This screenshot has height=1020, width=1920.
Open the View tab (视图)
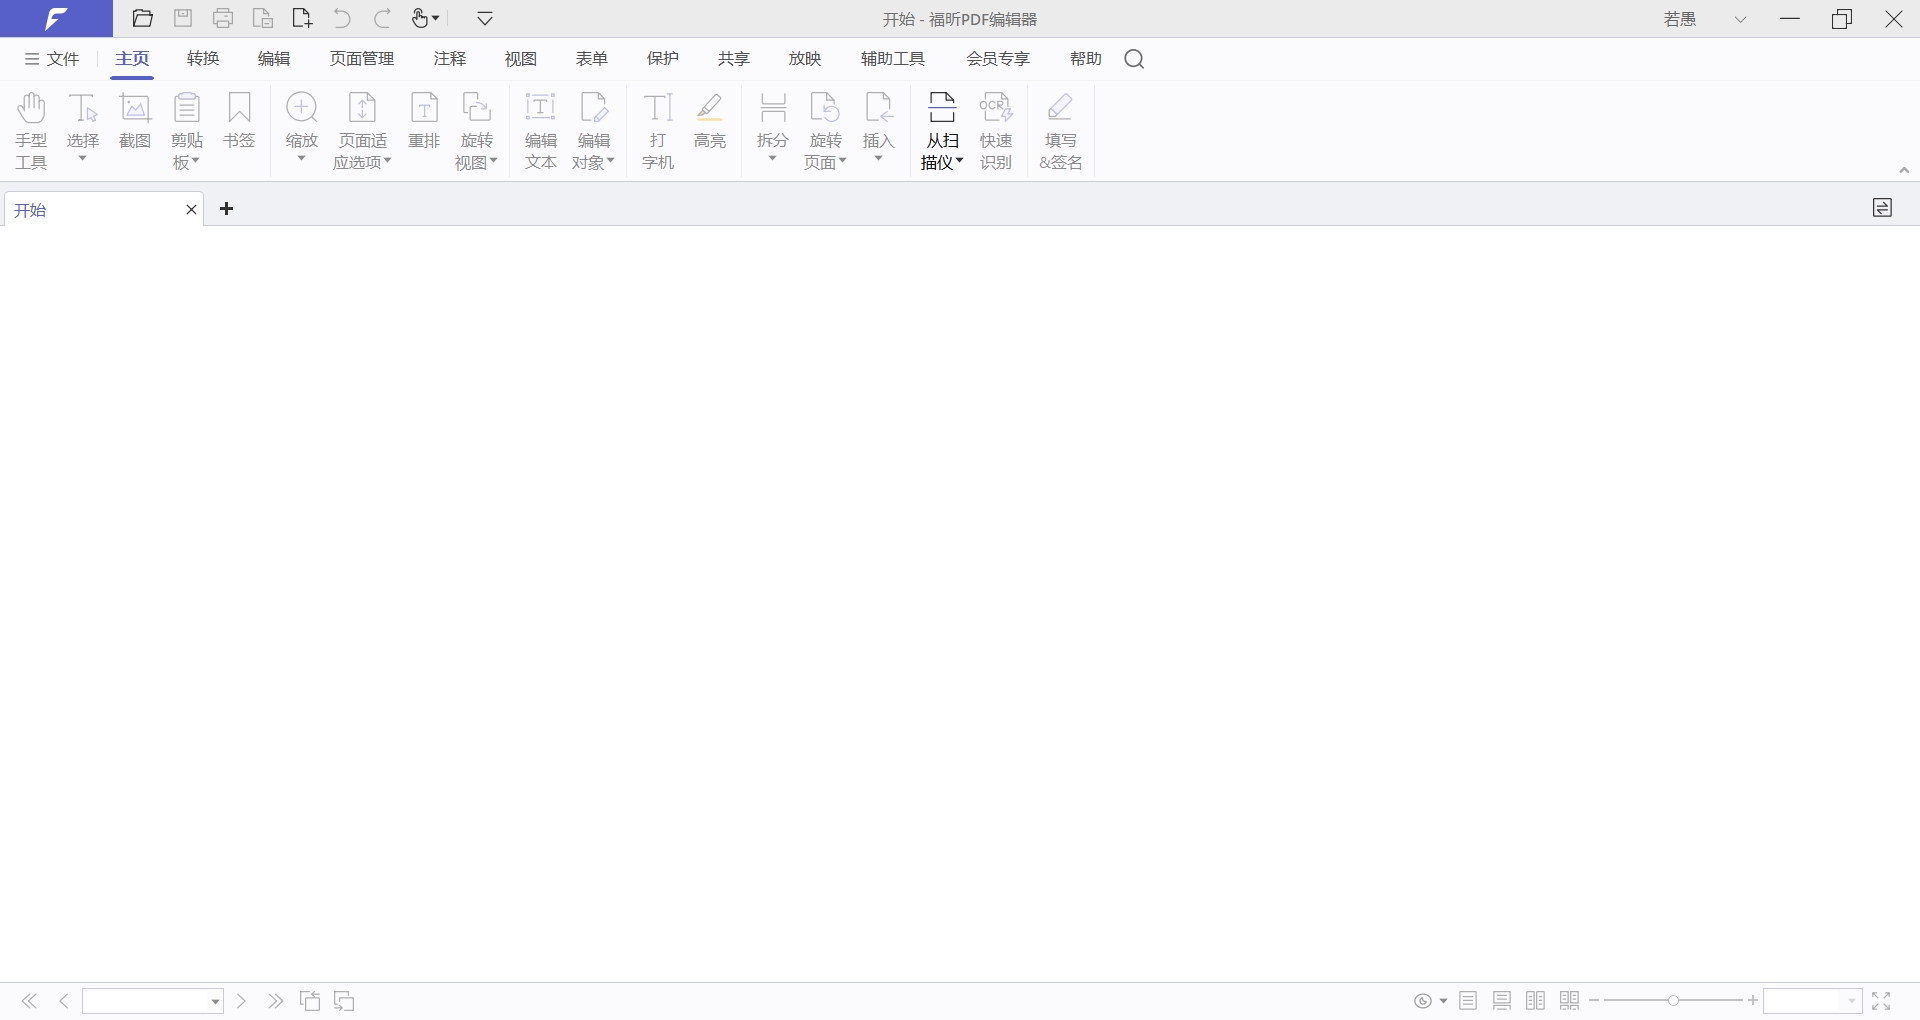521,59
